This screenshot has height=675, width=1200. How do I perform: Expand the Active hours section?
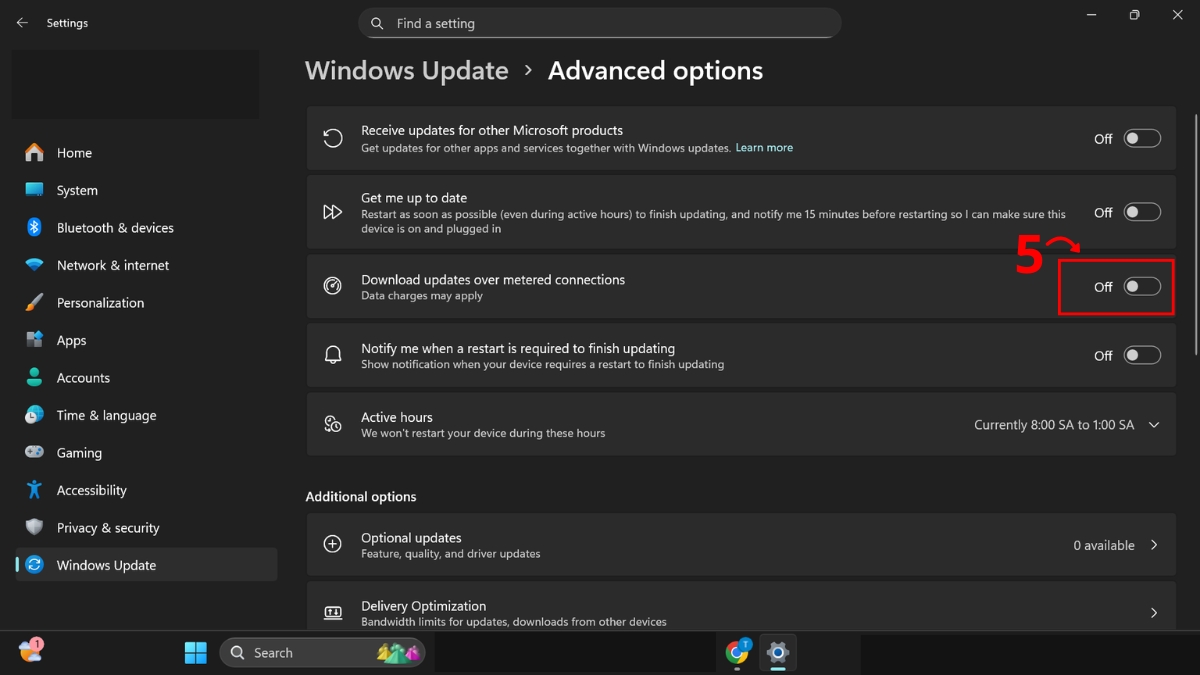[x=1155, y=424]
